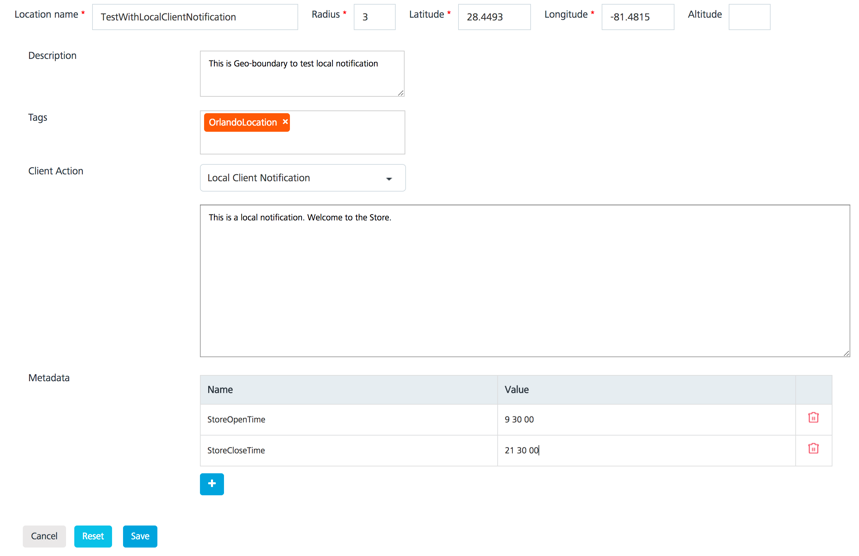This screenshot has width=859, height=556.
Task: Edit the Longitude value
Action: pos(637,17)
